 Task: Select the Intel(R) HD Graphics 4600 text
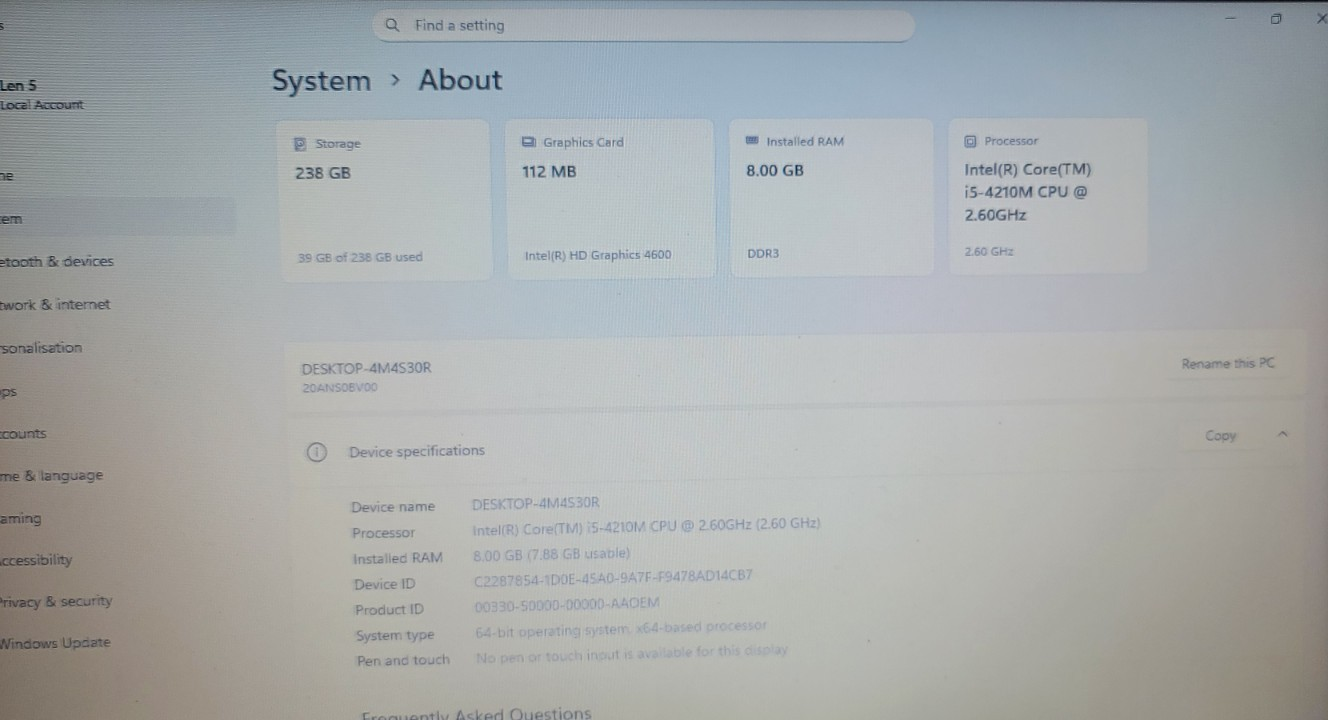[x=598, y=255]
